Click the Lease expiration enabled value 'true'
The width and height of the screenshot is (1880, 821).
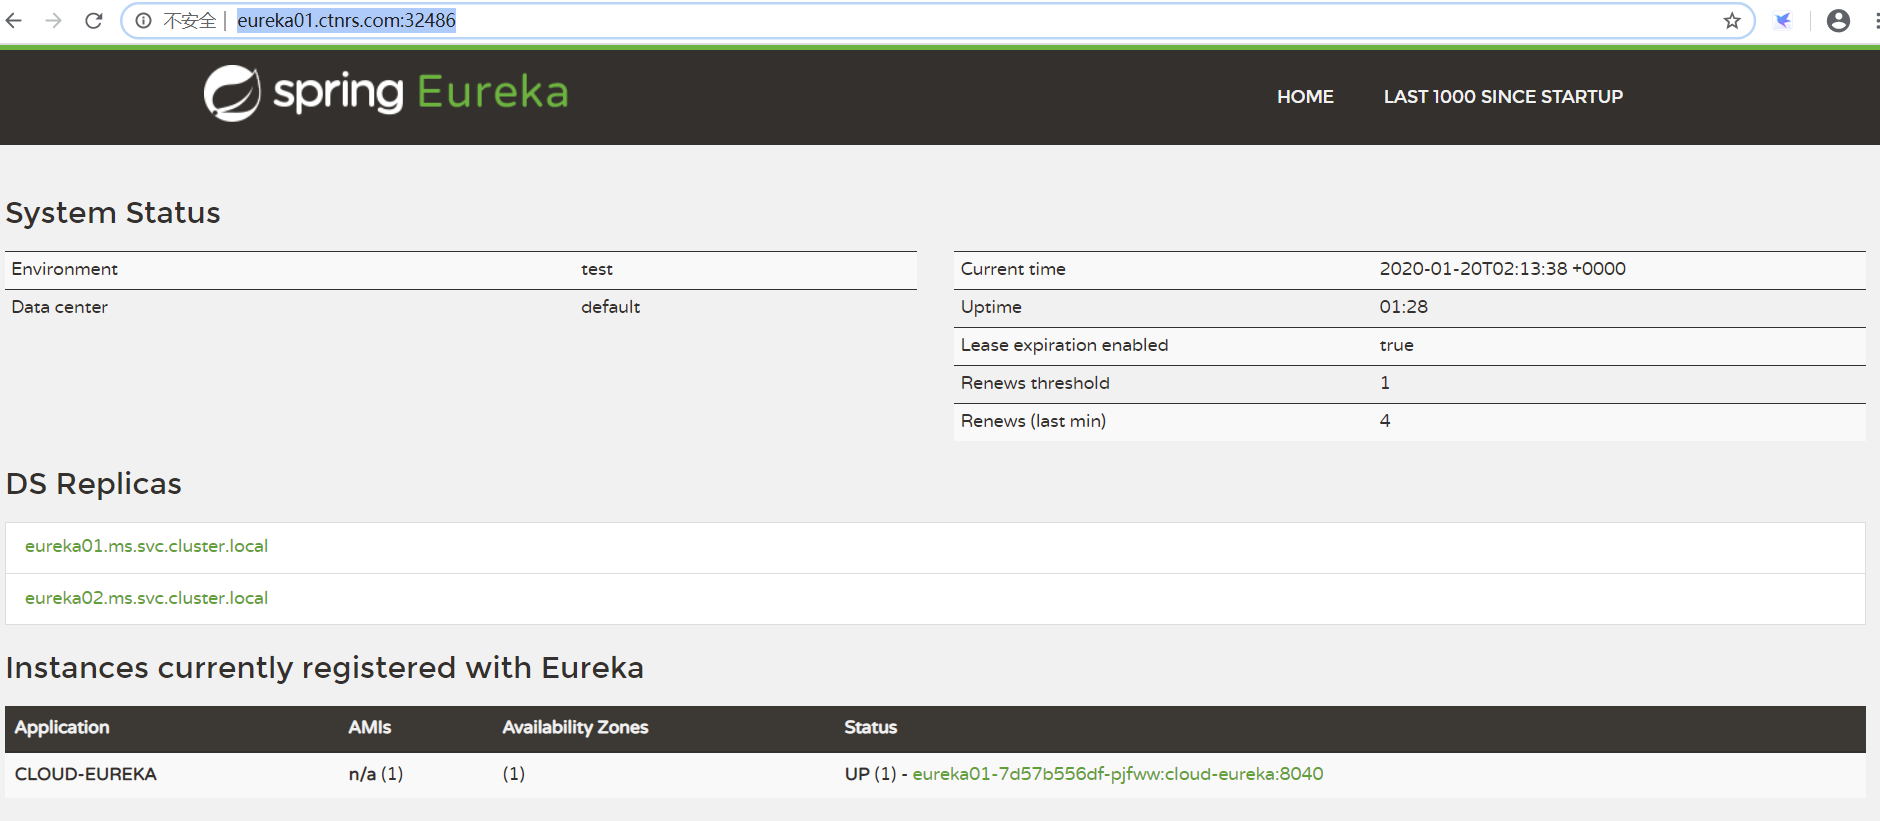tap(1396, 345)
